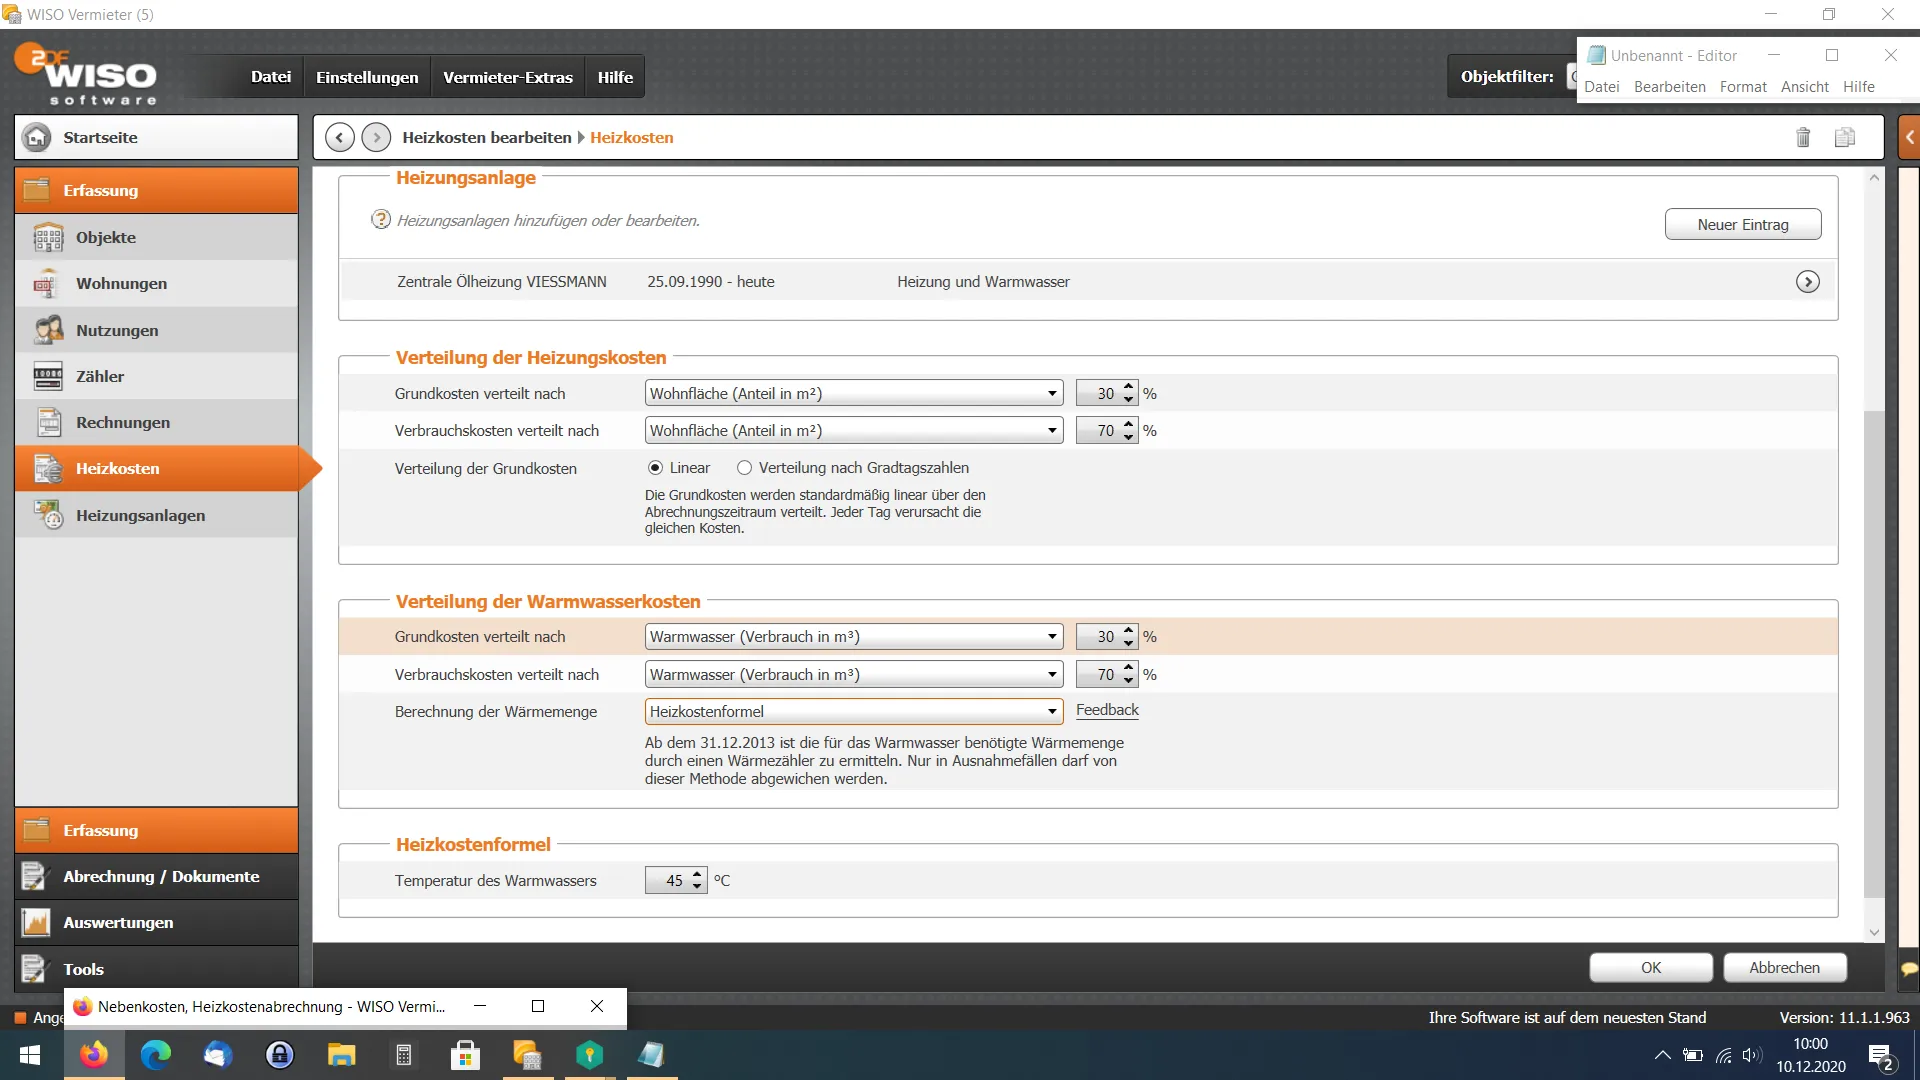Open Heizungsanlagen in the sidebar
The height and width of the screenshot is (1080, 1920).
tap(140, 516)
